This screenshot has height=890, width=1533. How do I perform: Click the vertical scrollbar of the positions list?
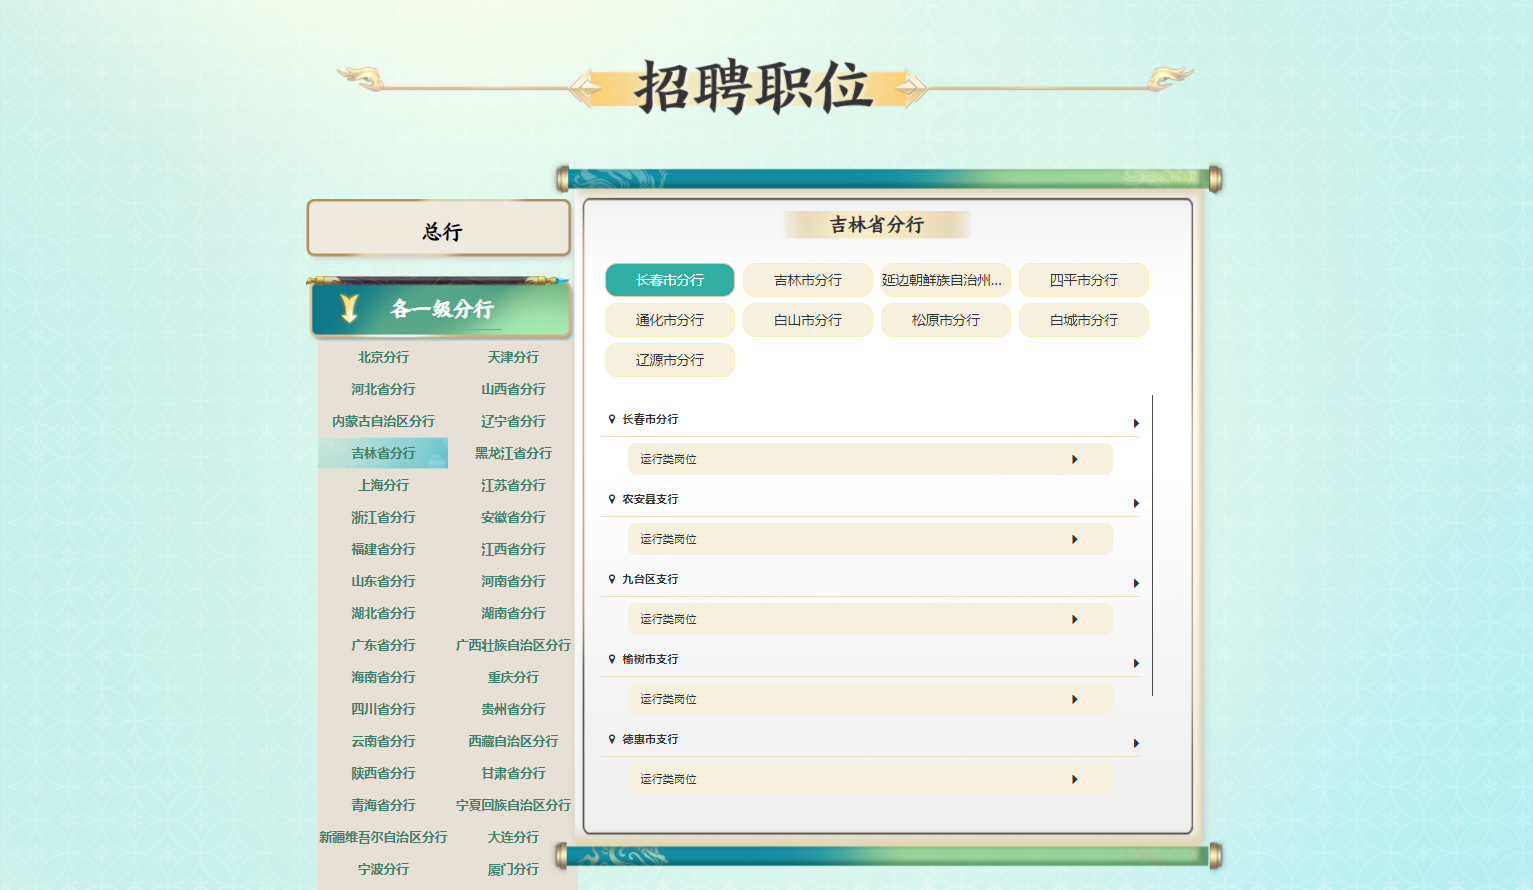click(1153, 545)
